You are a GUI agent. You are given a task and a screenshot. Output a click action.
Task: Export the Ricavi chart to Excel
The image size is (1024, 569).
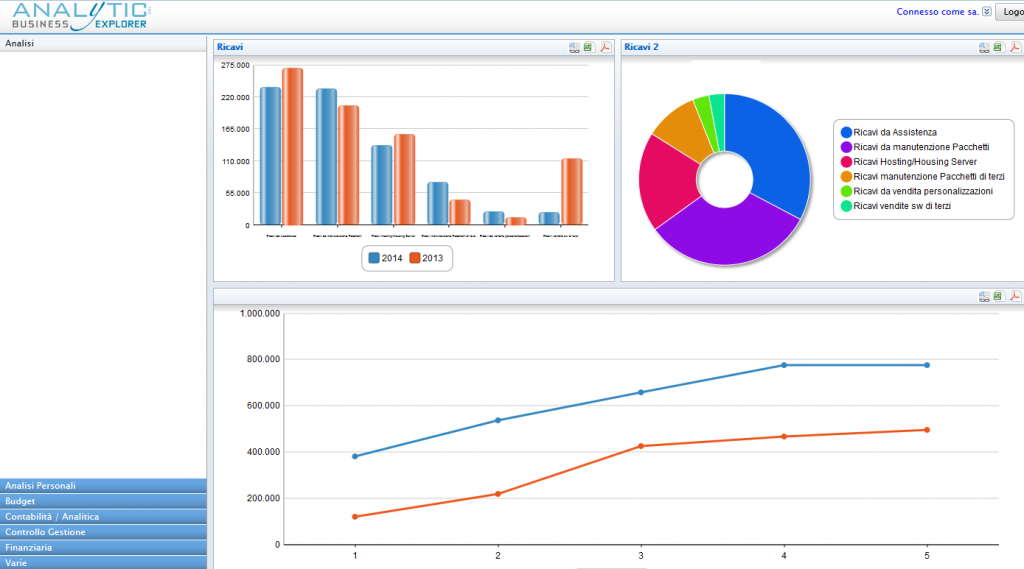point(589,47)
